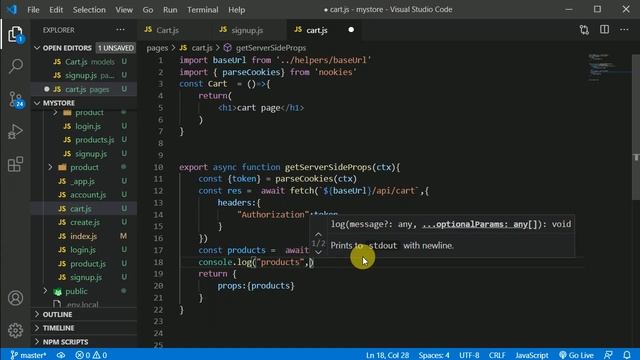The height and width of the screenshot is (360, 640).
Task: Open the Search view icon
Action: tap(16, 66)
